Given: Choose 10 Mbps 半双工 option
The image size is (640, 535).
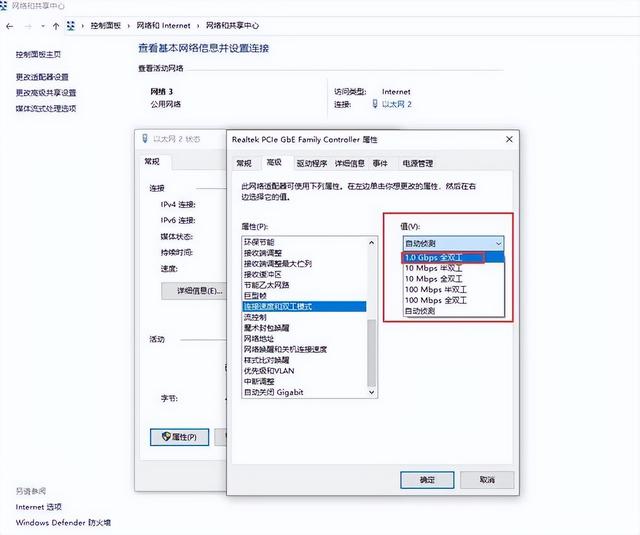Looking at the screenshot, I should click(454, 268).
